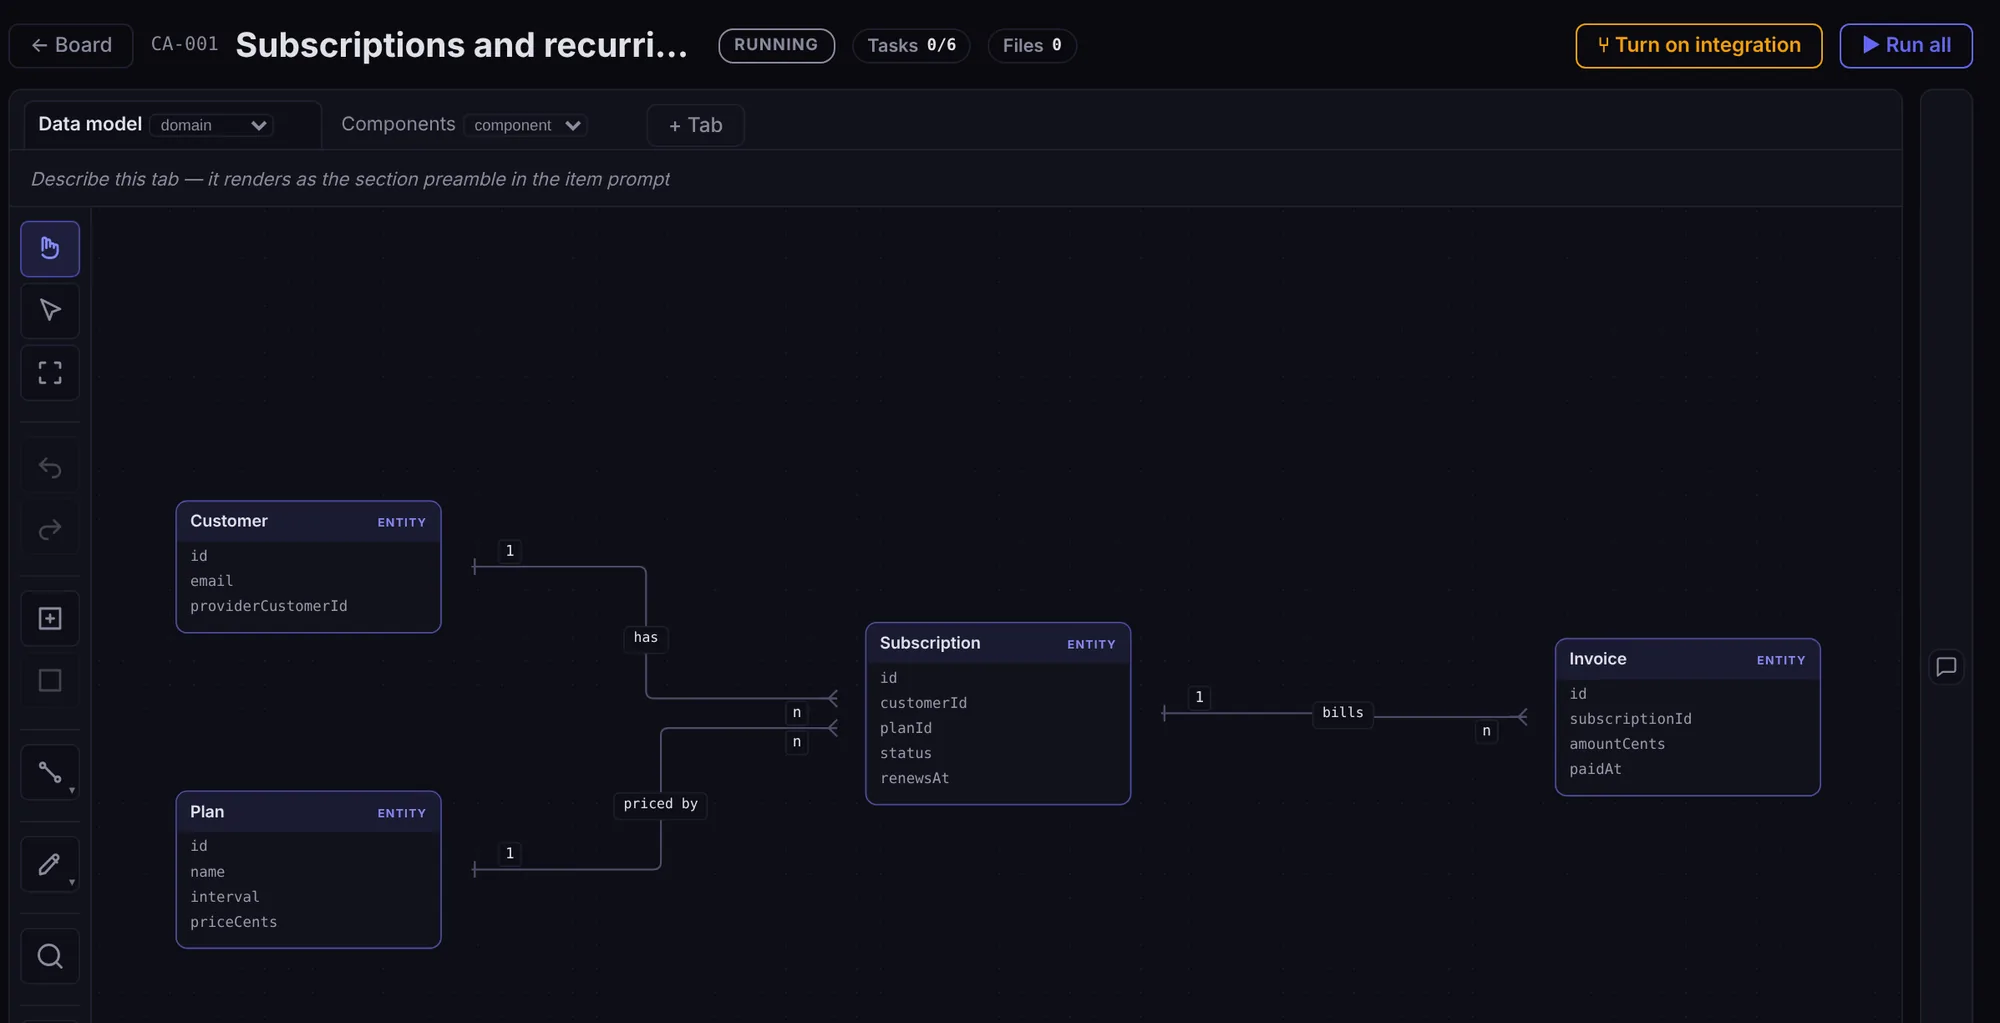The height and width of the screenshot is (1023, 2000).
Task: Click the undo arrow icon
Action: (50, 468)
